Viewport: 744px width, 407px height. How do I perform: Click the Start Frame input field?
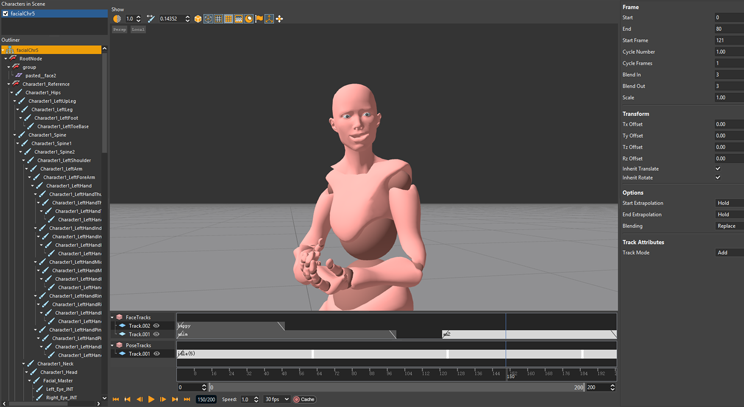(x=728, y=40)
